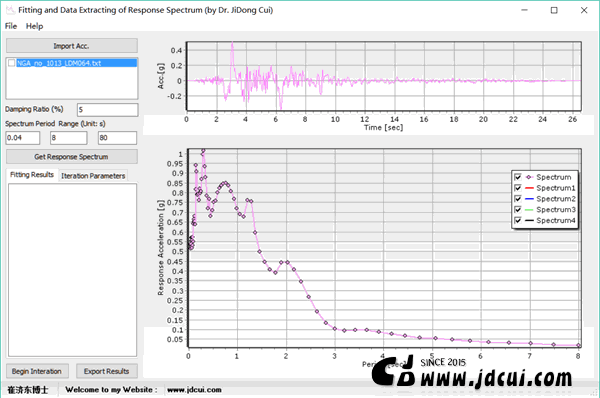The width and height of the screenshot is (600, 398).
Task: Open the Help menu
Action: click(34, 26)
